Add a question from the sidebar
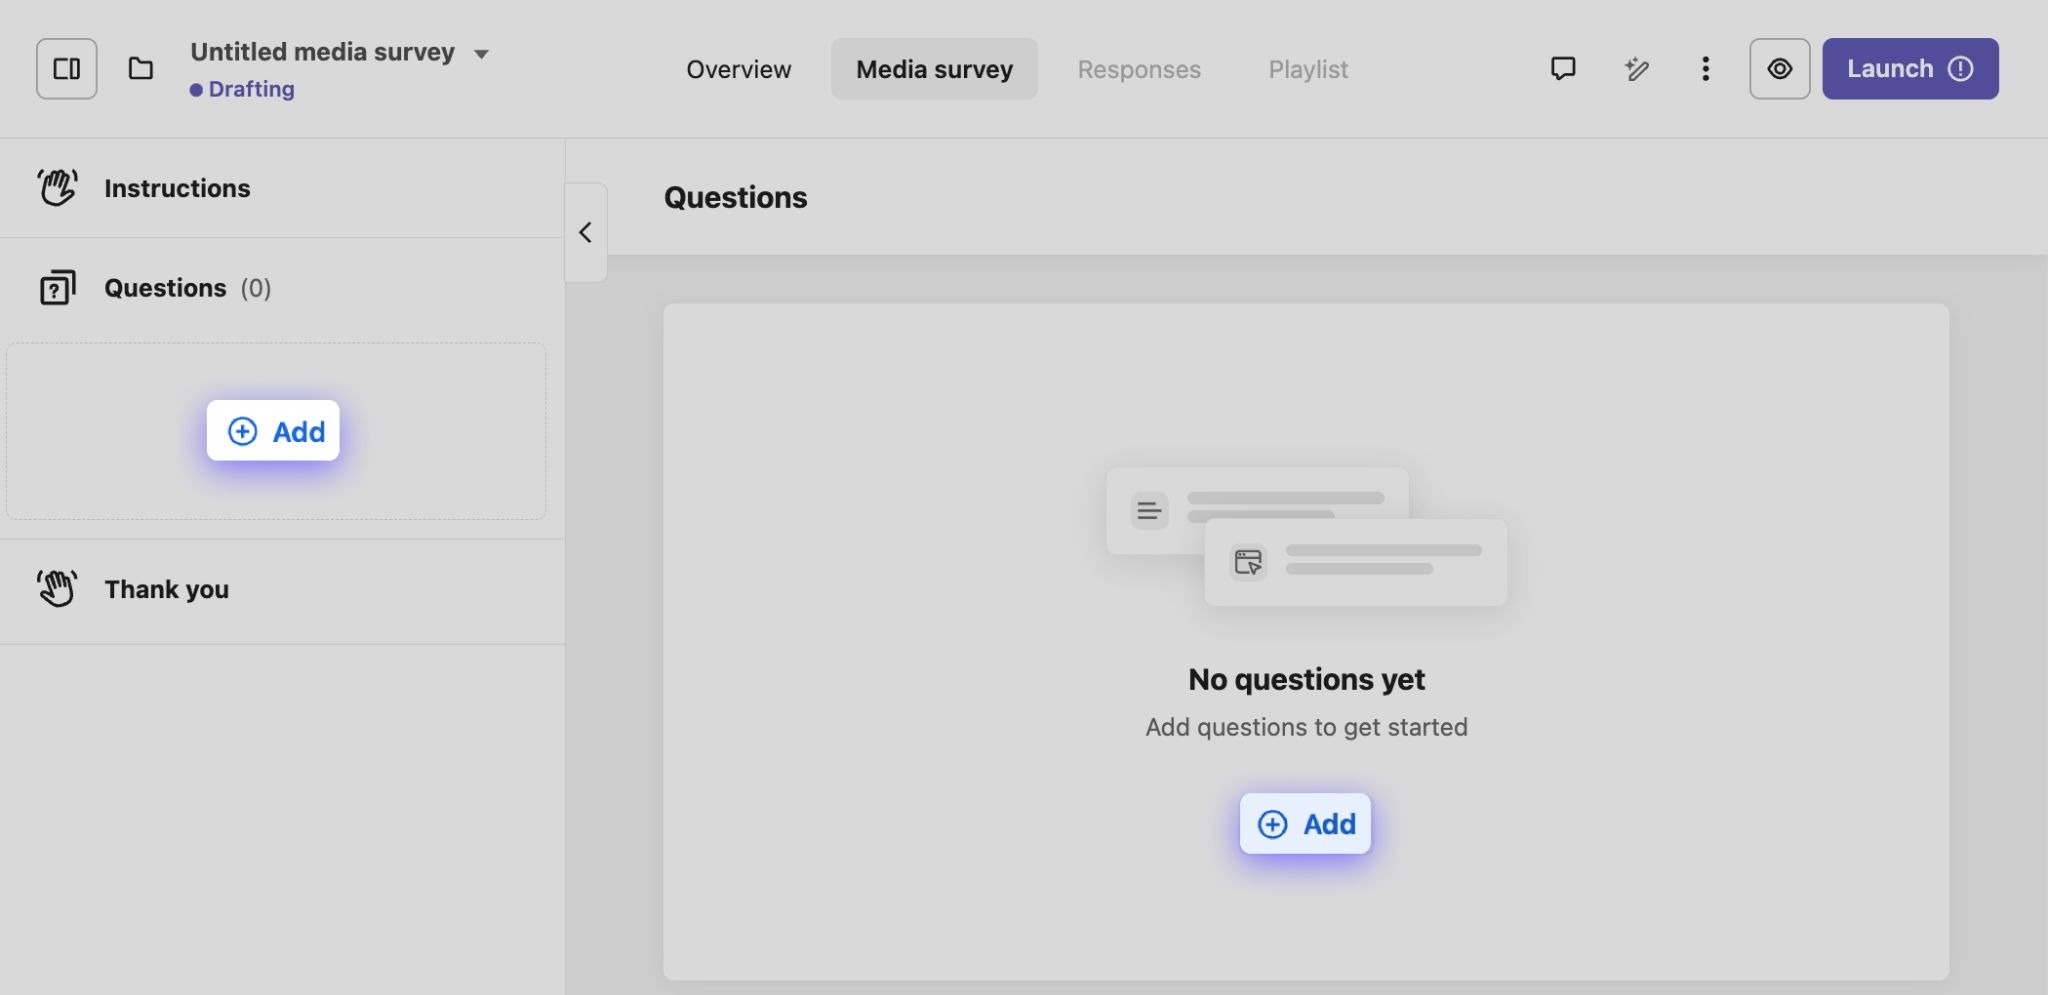This screenshot has width=2048, height=995. point(273,431)
